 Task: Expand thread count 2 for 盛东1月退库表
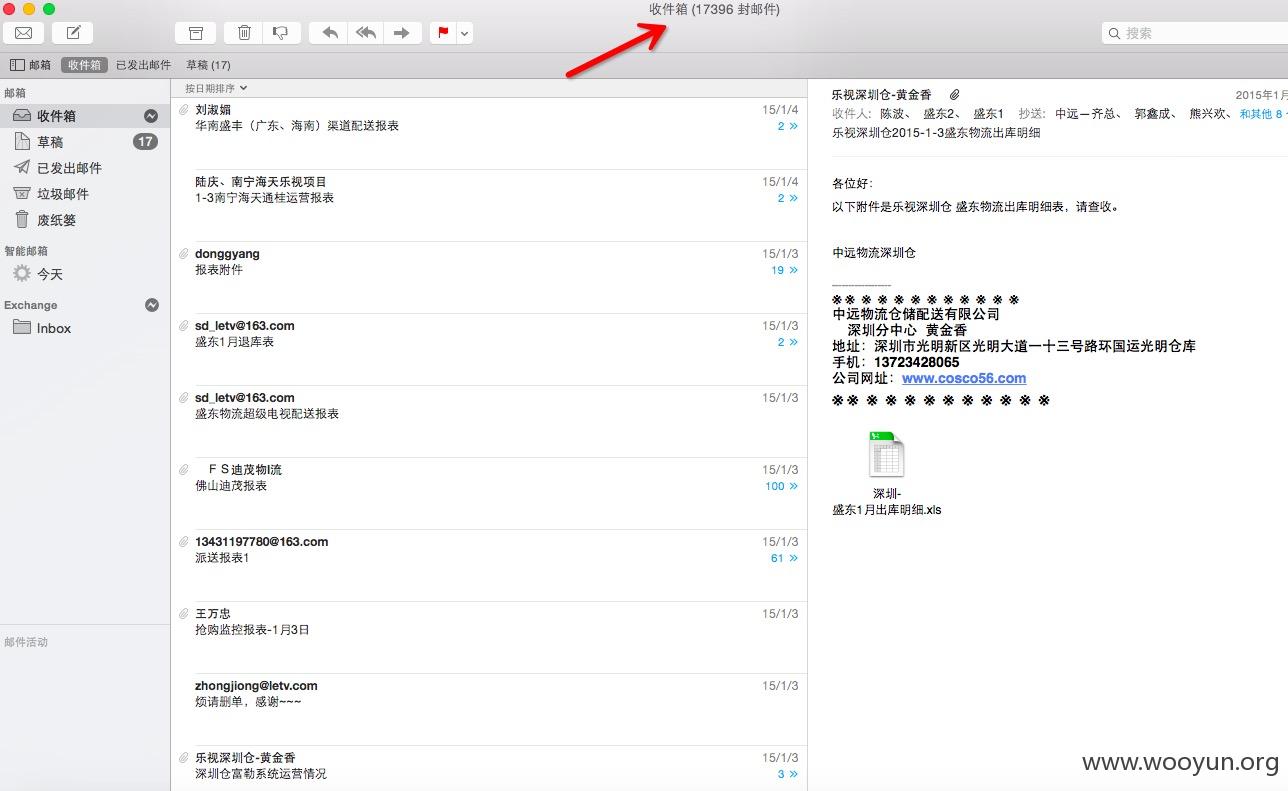coord(788,342)
